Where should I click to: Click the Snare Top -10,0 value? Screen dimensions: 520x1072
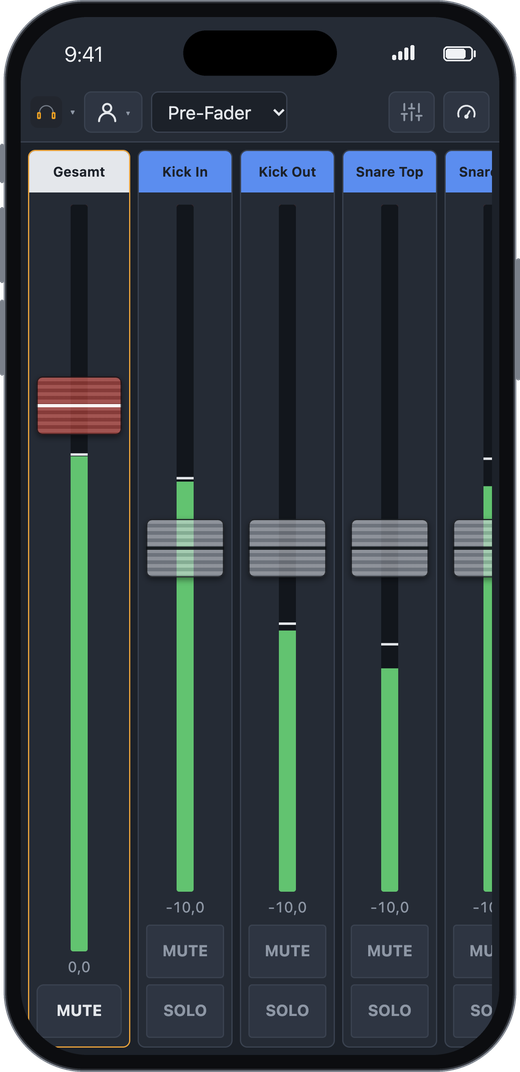[x=389, y=907]
